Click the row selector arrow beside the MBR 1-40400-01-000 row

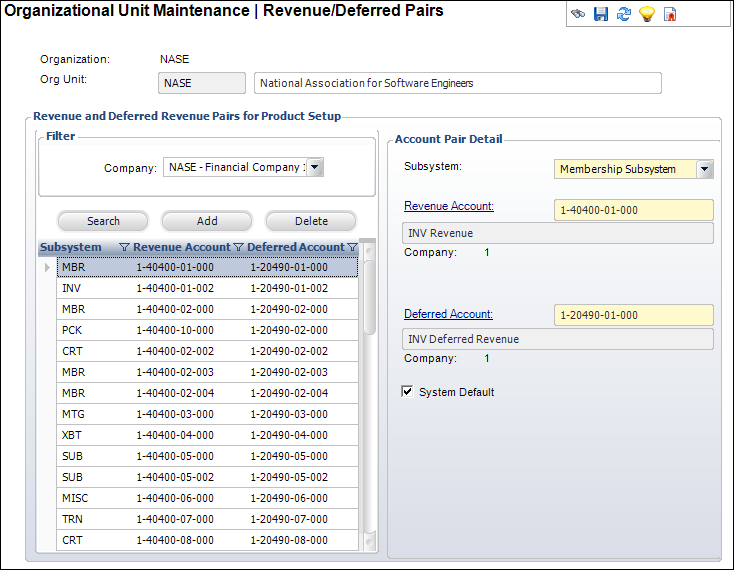pyautogui.click(x=47, y=267)
